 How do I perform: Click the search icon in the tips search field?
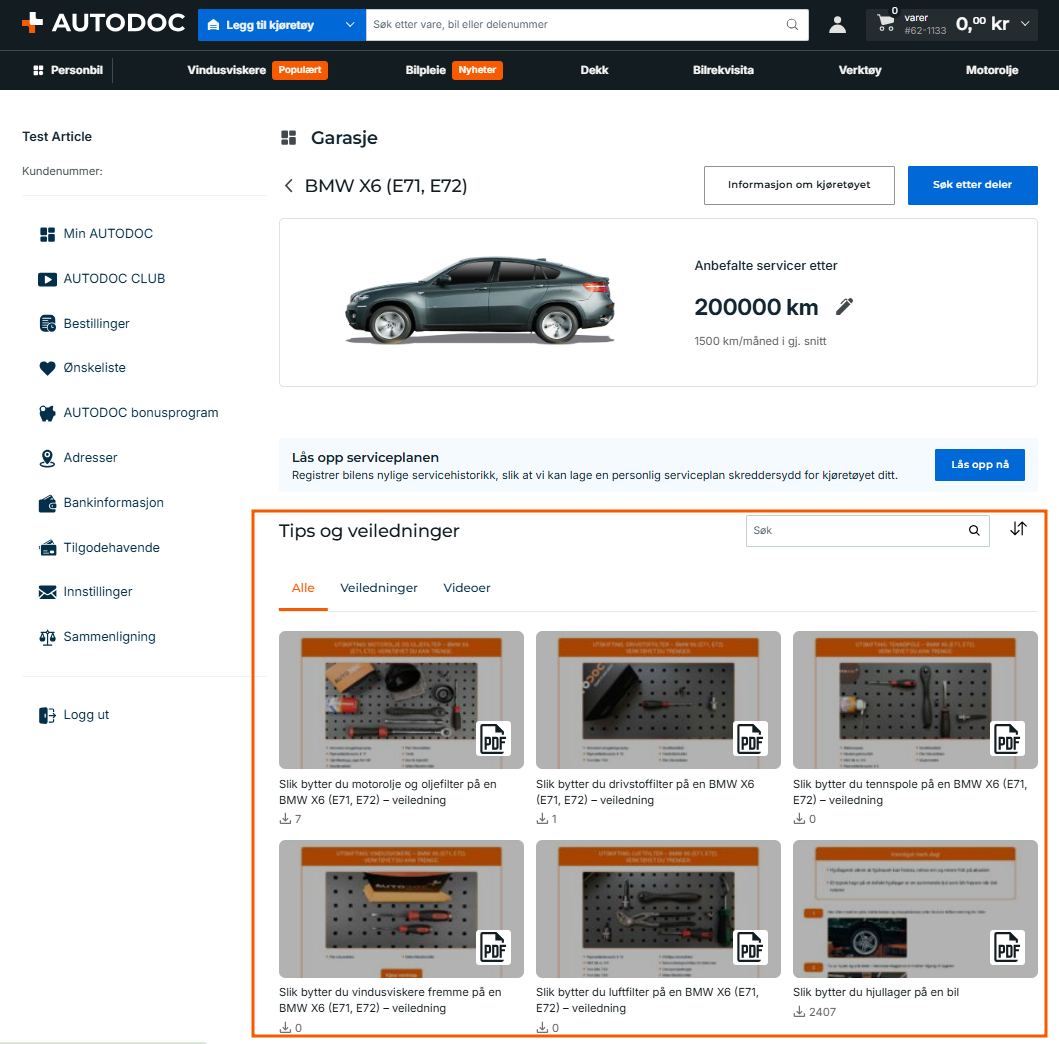[x=974, y=531]
